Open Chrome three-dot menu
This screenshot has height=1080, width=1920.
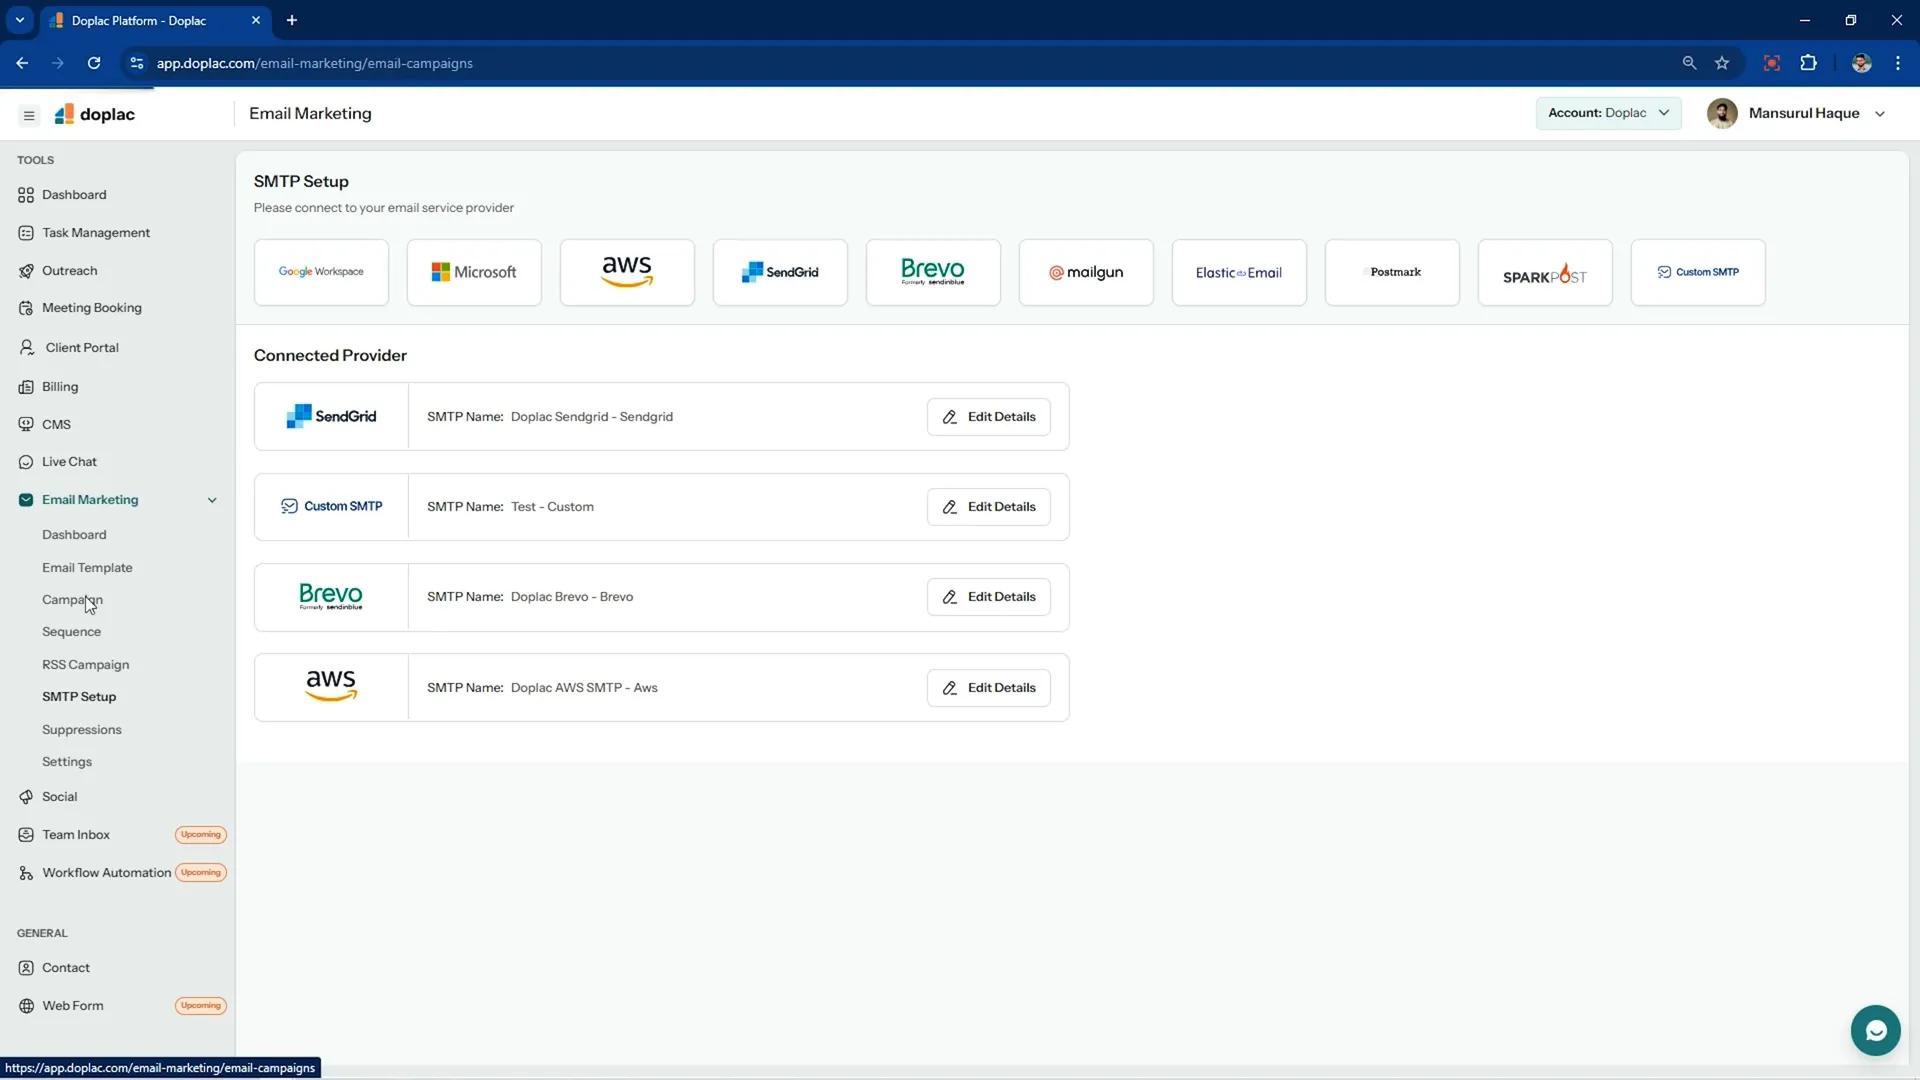click(x=1898, y=63)
